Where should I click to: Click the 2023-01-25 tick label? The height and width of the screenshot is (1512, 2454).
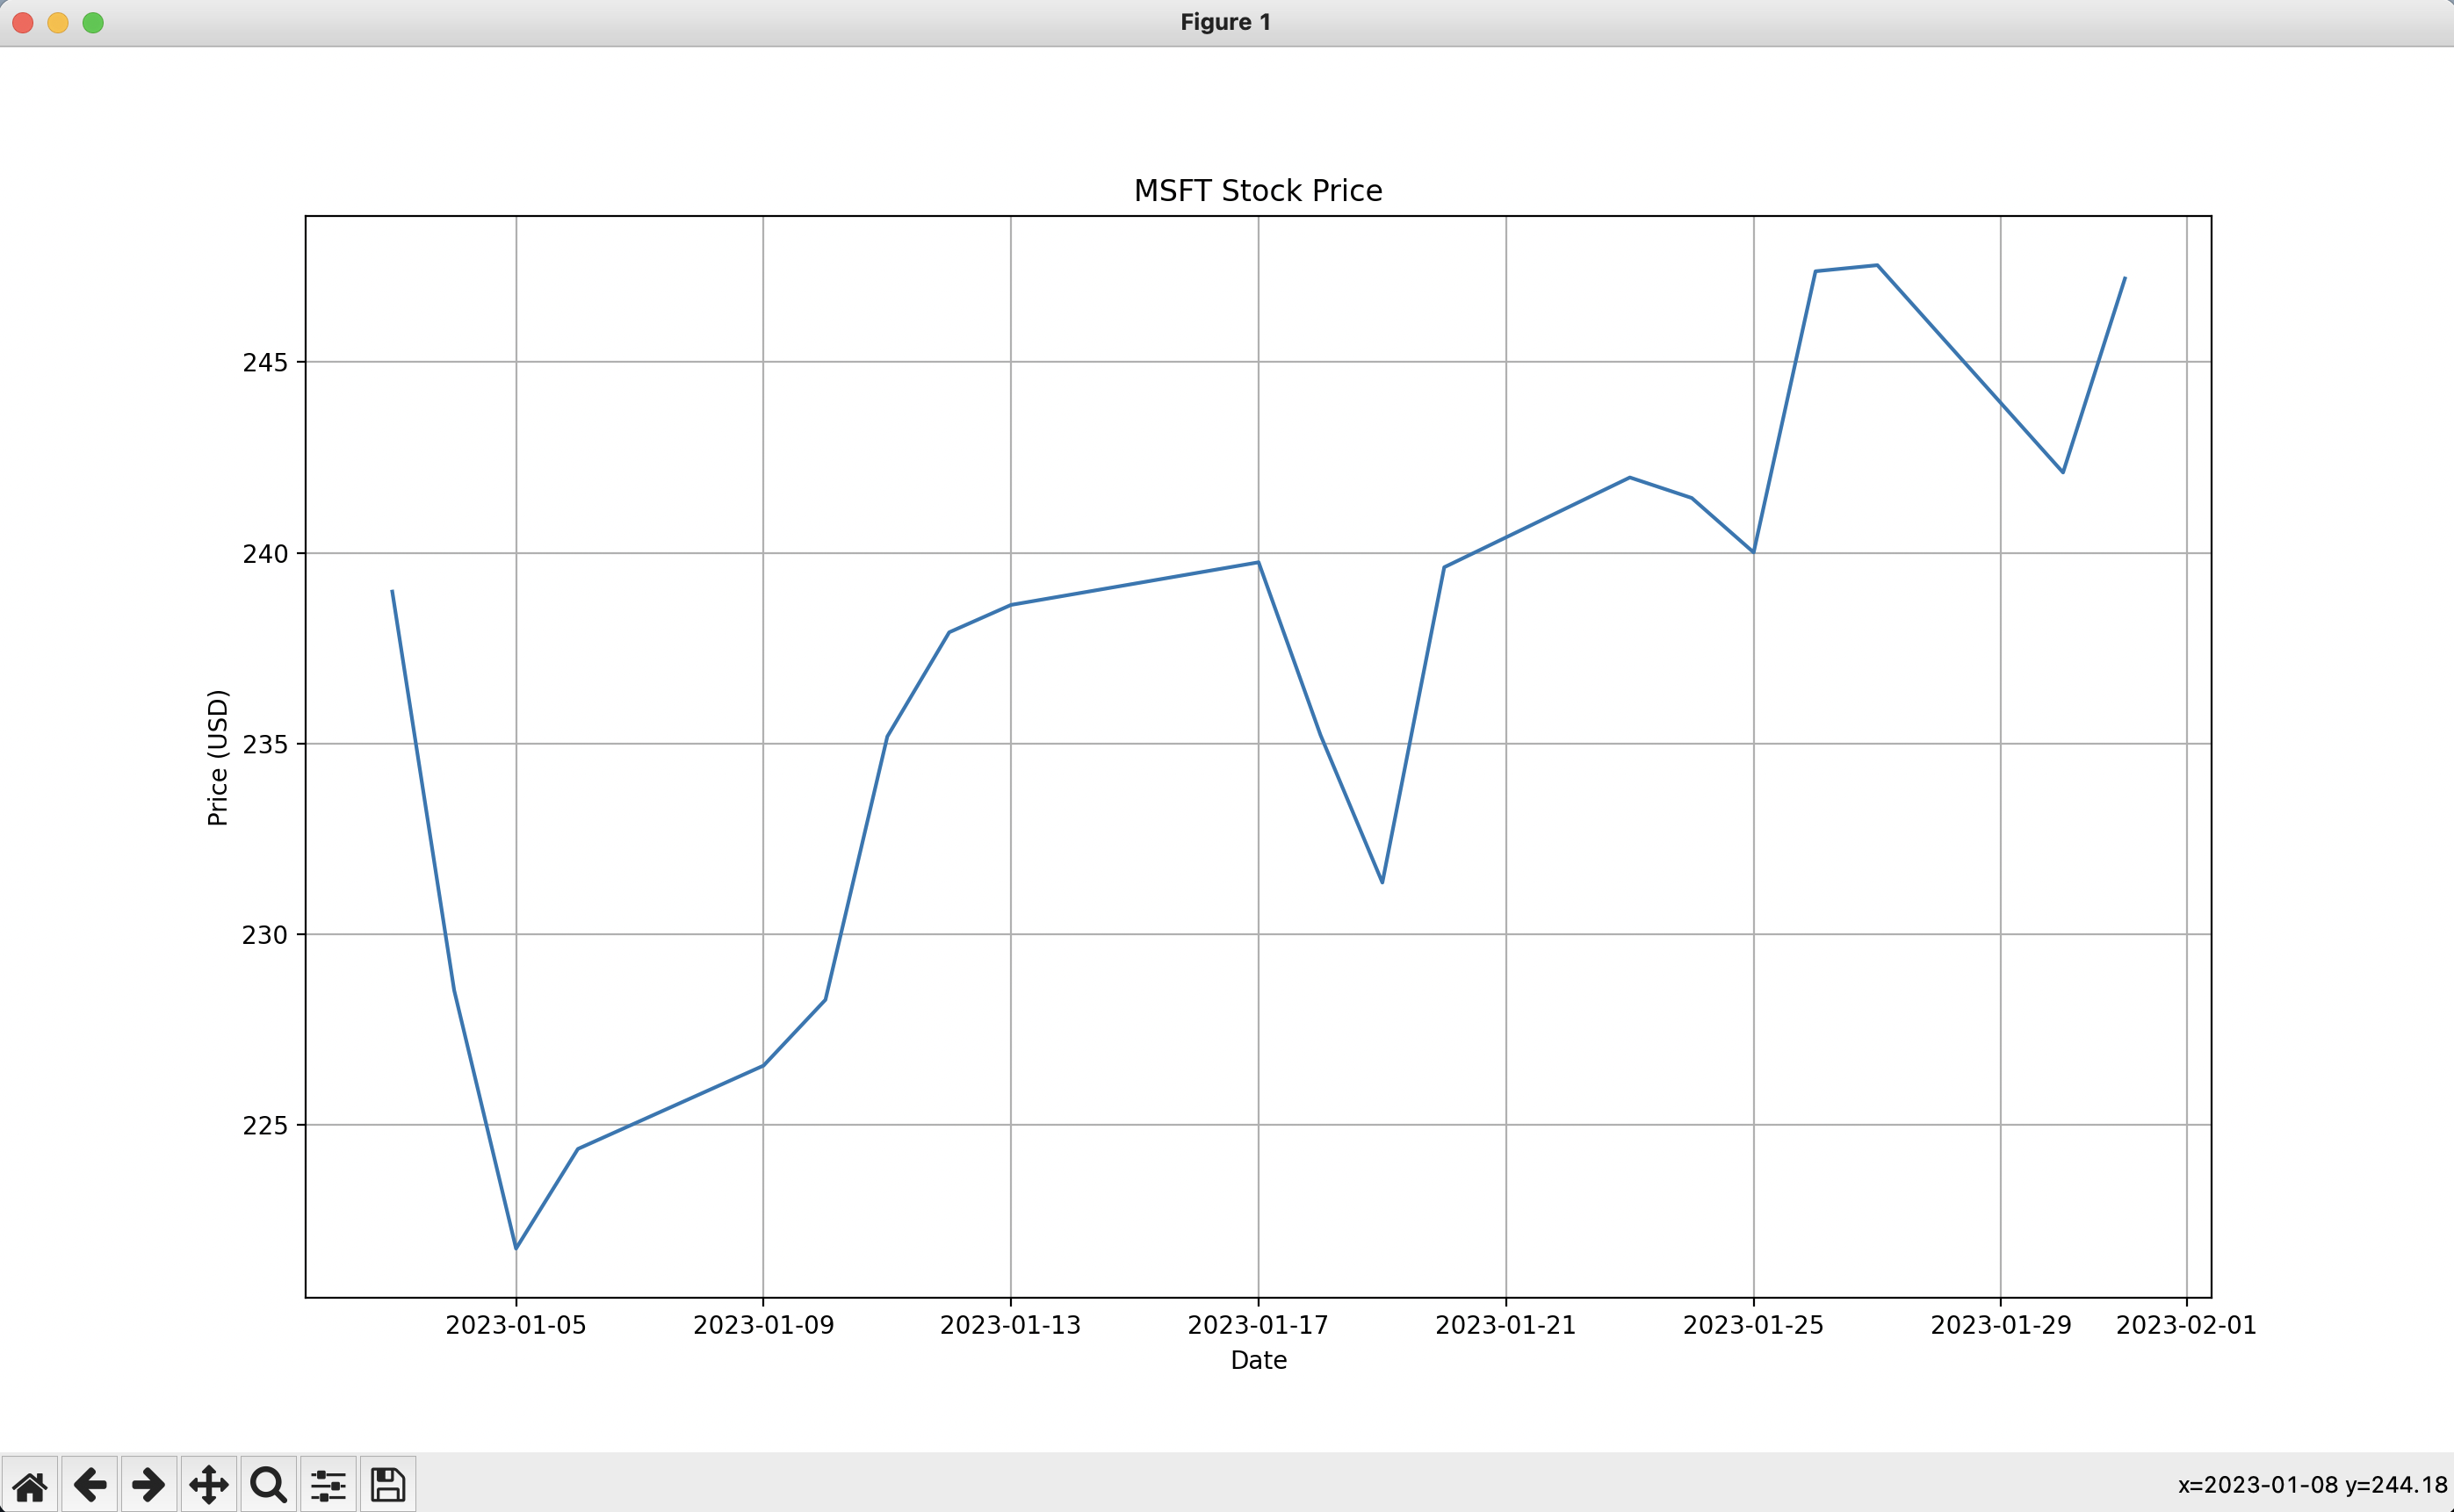pyautogui.click(x=1753, y=1325)
